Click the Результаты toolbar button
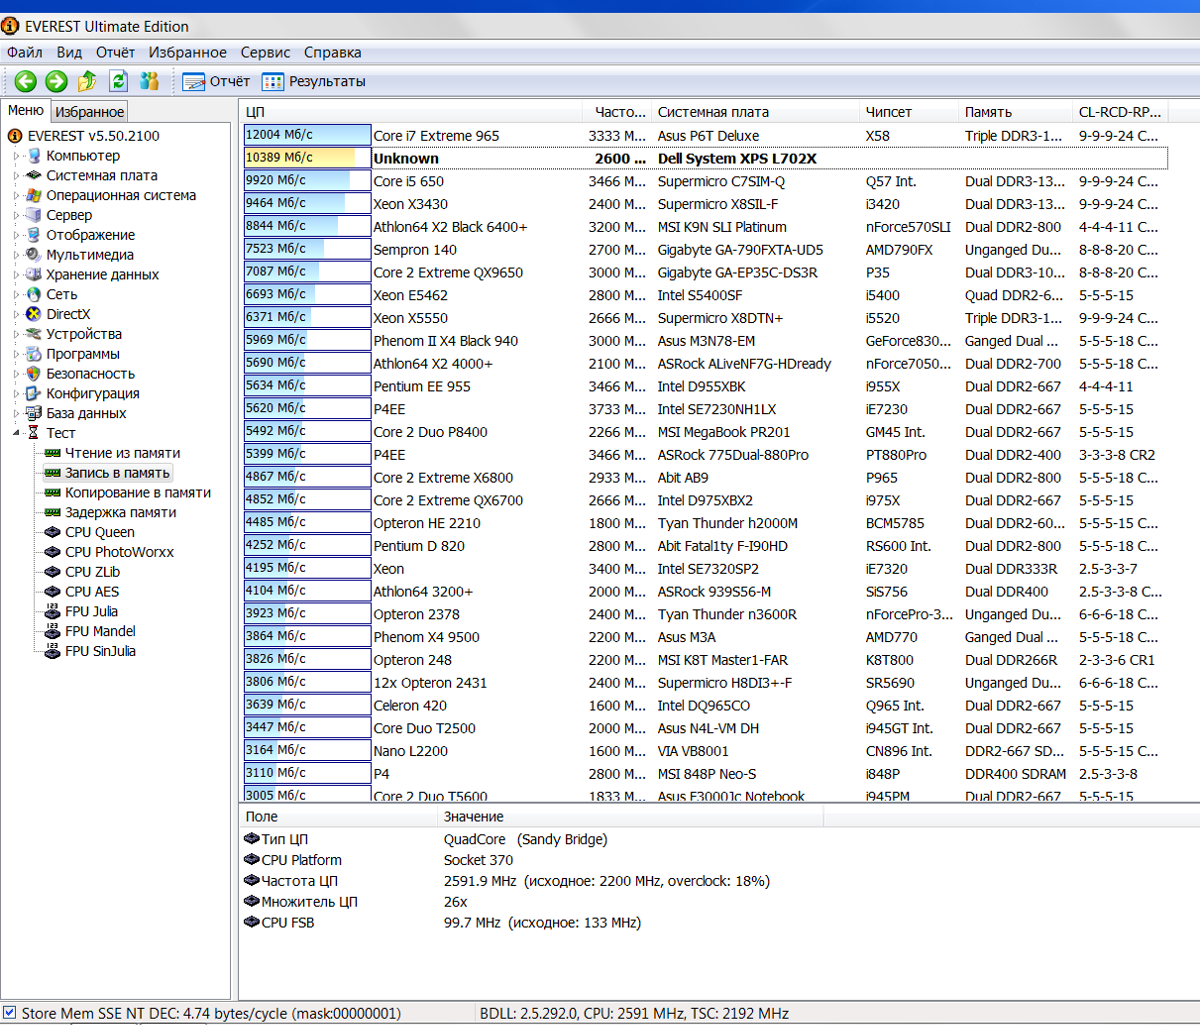The image size is (1200, 1025). [314, 81]
